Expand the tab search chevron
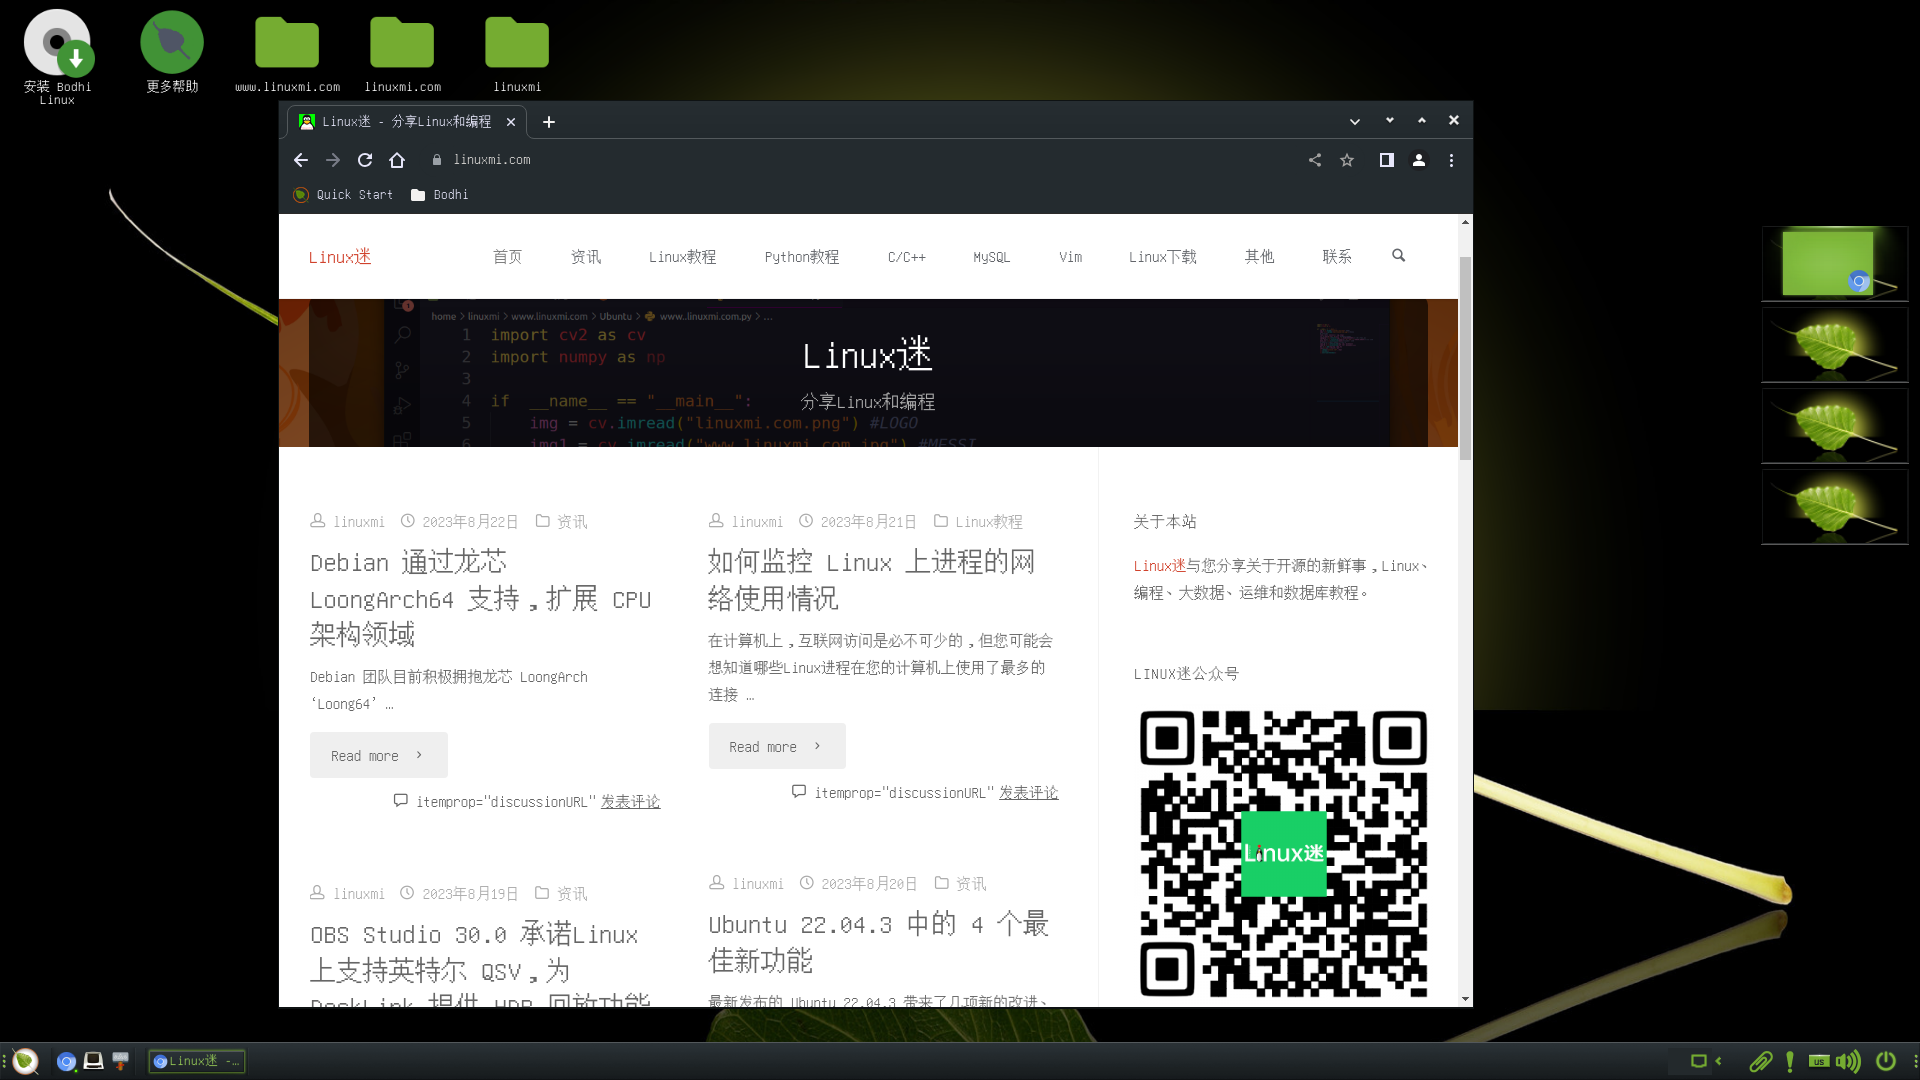Viewport: 1920px width, 1080px height. 1355,121
